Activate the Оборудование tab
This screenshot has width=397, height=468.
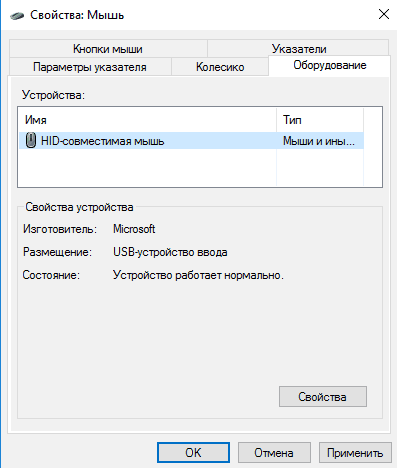tap(329, 65)
